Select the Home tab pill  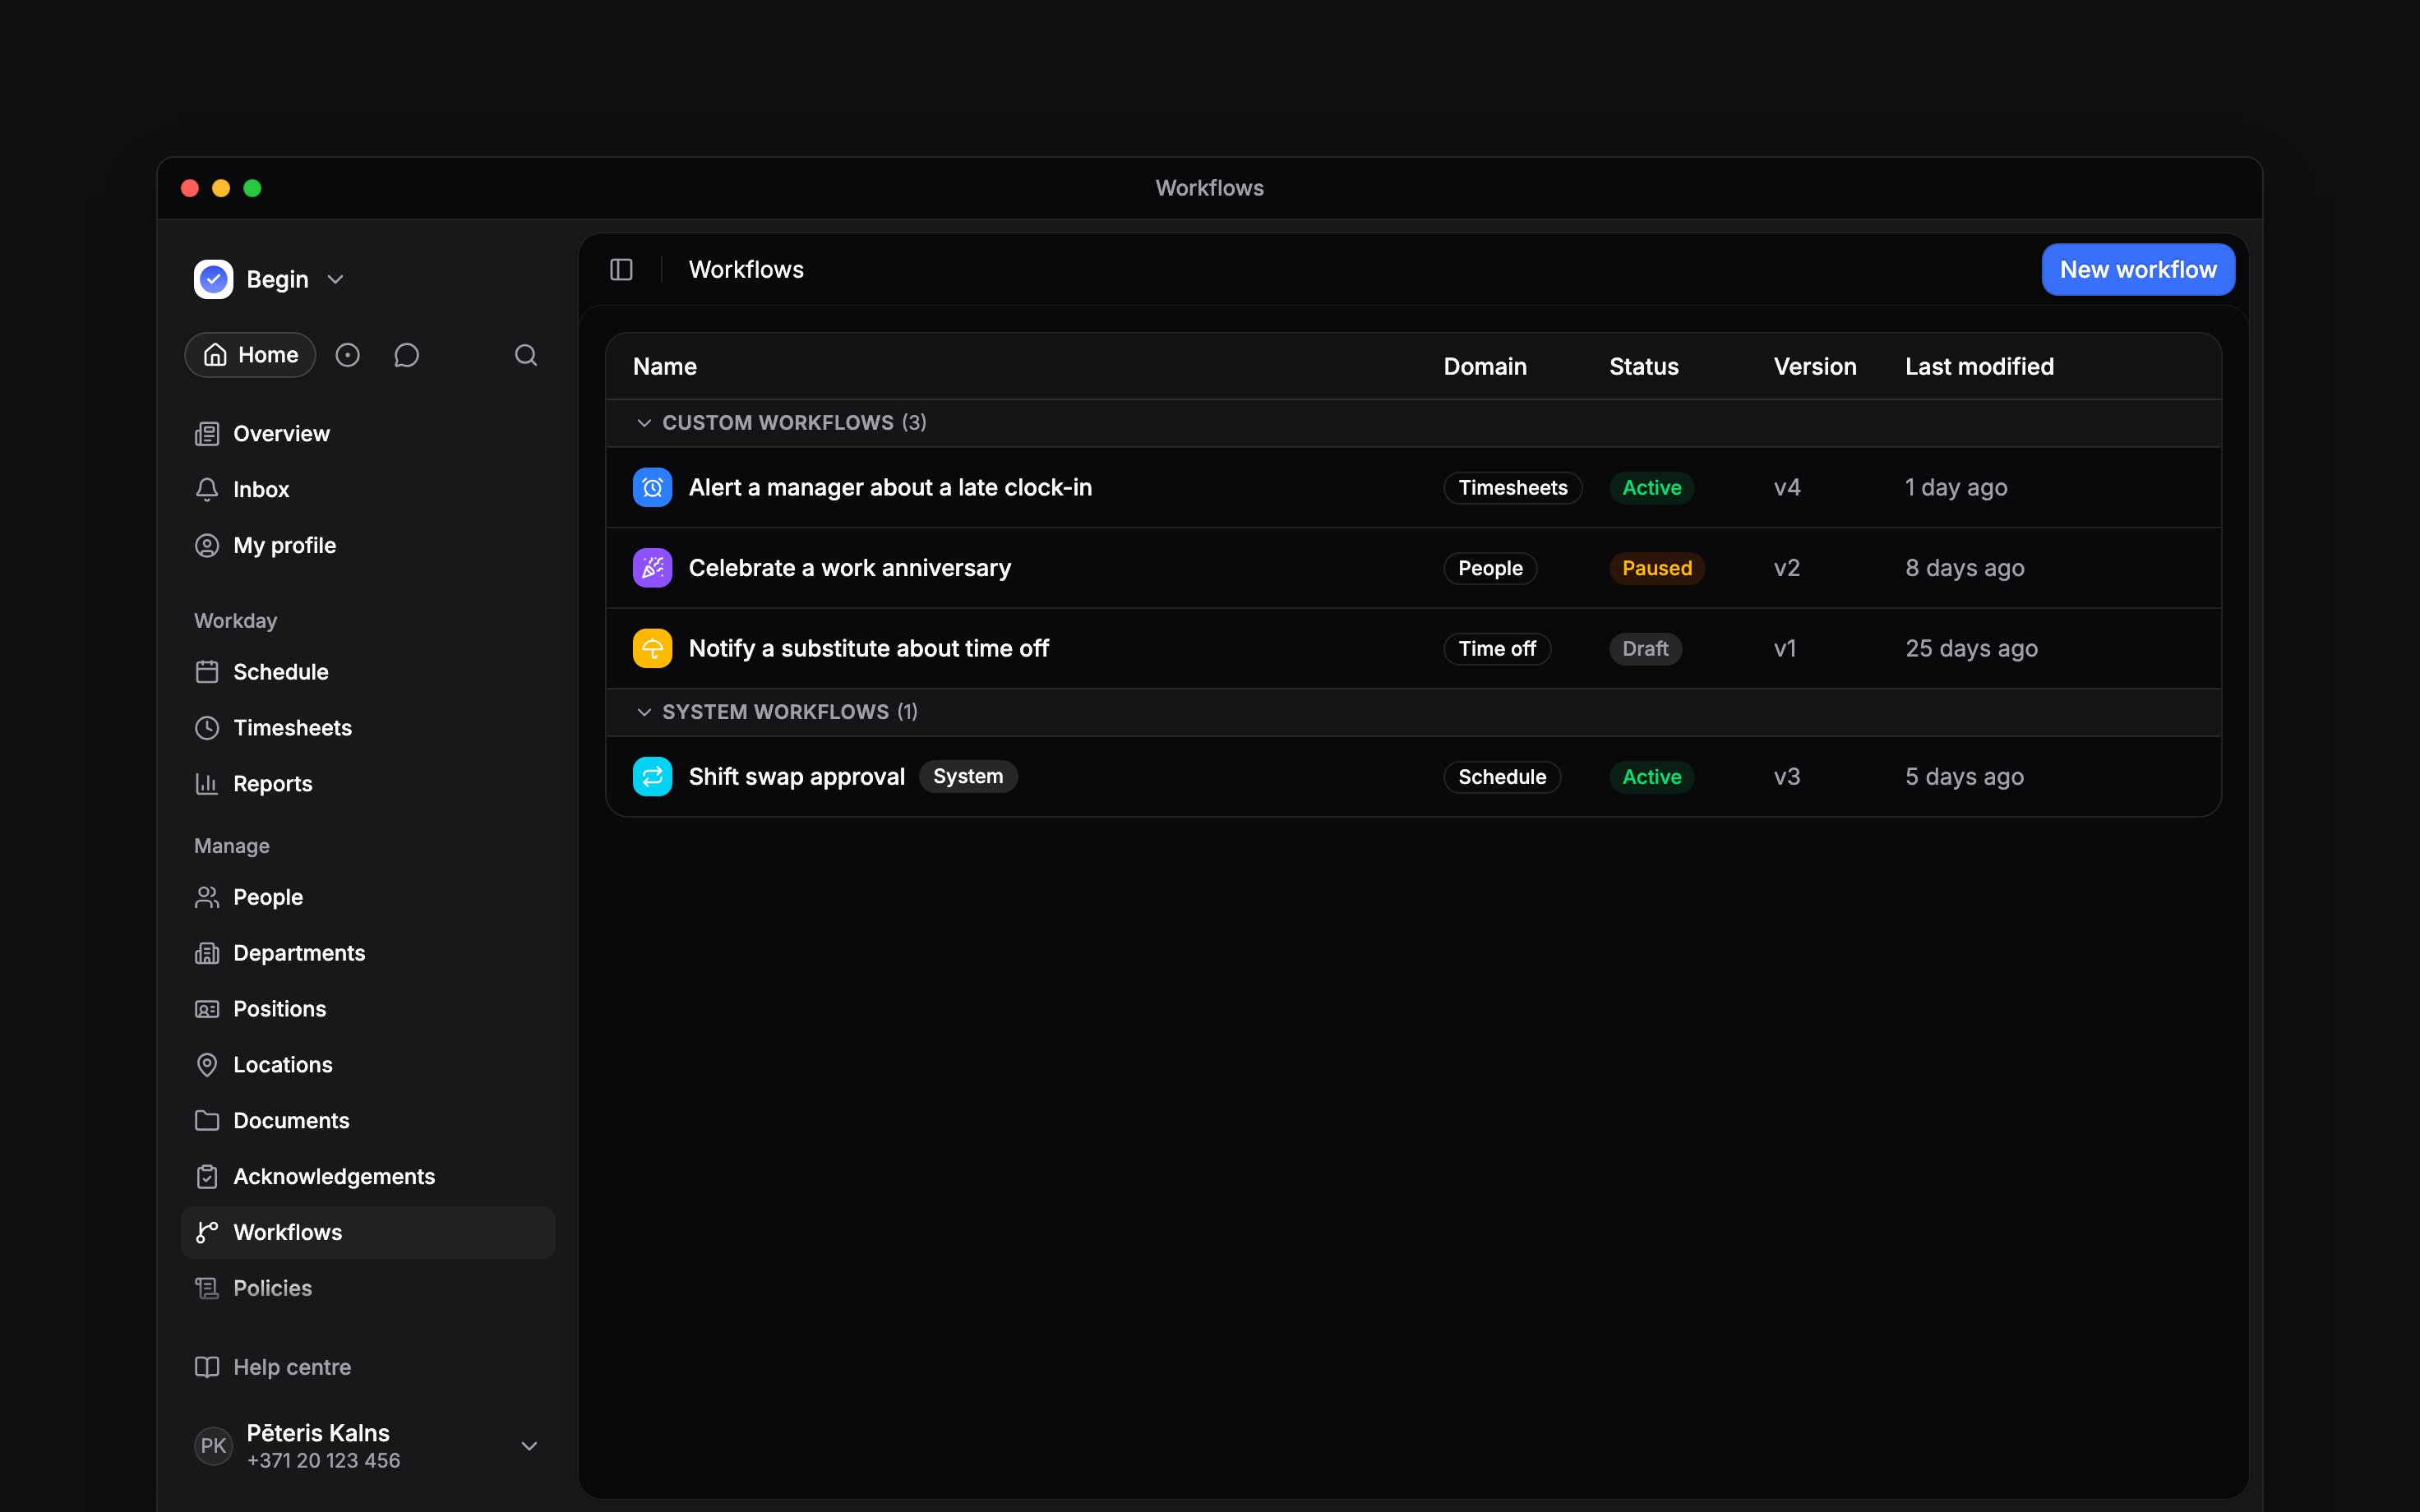[250, 355]
